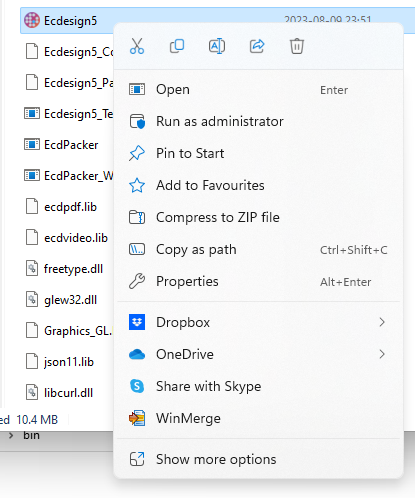415x498 pixels.
Task: Select Run as administrator
Action: (258, 121)
